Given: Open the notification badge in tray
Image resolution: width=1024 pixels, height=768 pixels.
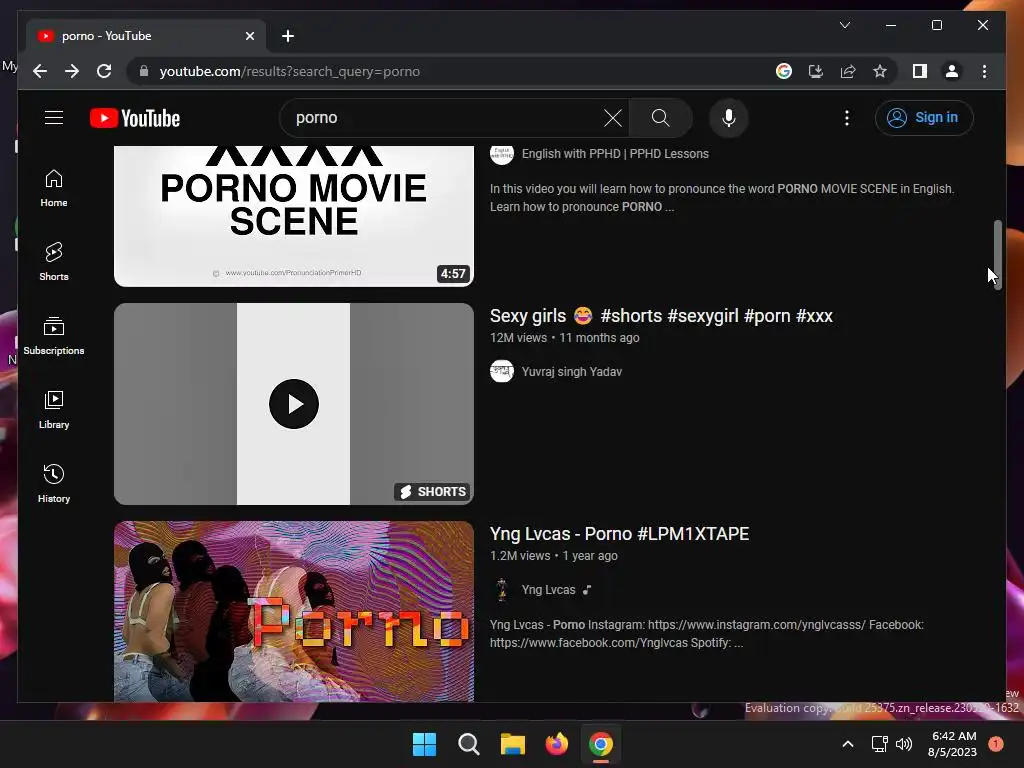Looking at the screenshot, I should 996,743.
